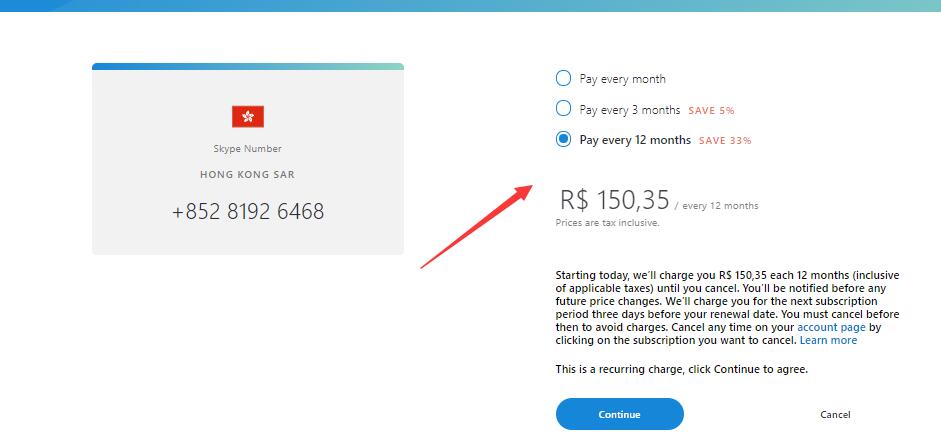Click the SAVE 33% badge

click(x=725, y=140)
